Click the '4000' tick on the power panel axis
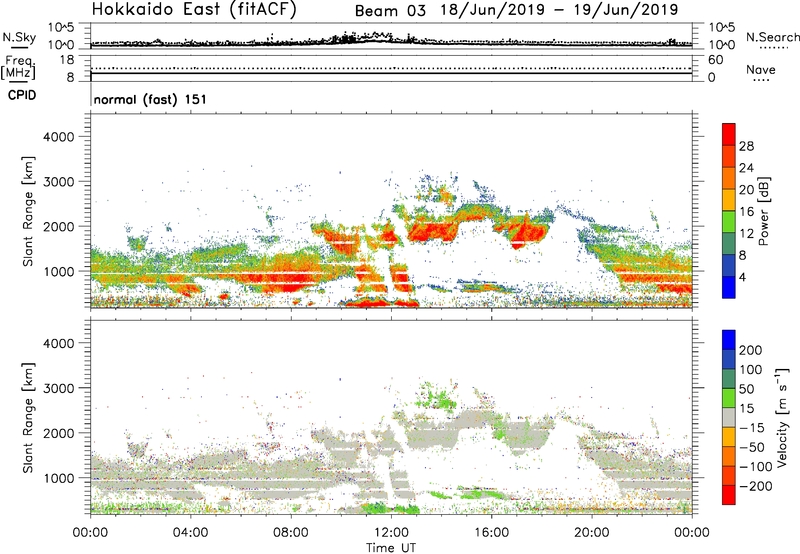This screenshot has width=800, height=554. 59,137
